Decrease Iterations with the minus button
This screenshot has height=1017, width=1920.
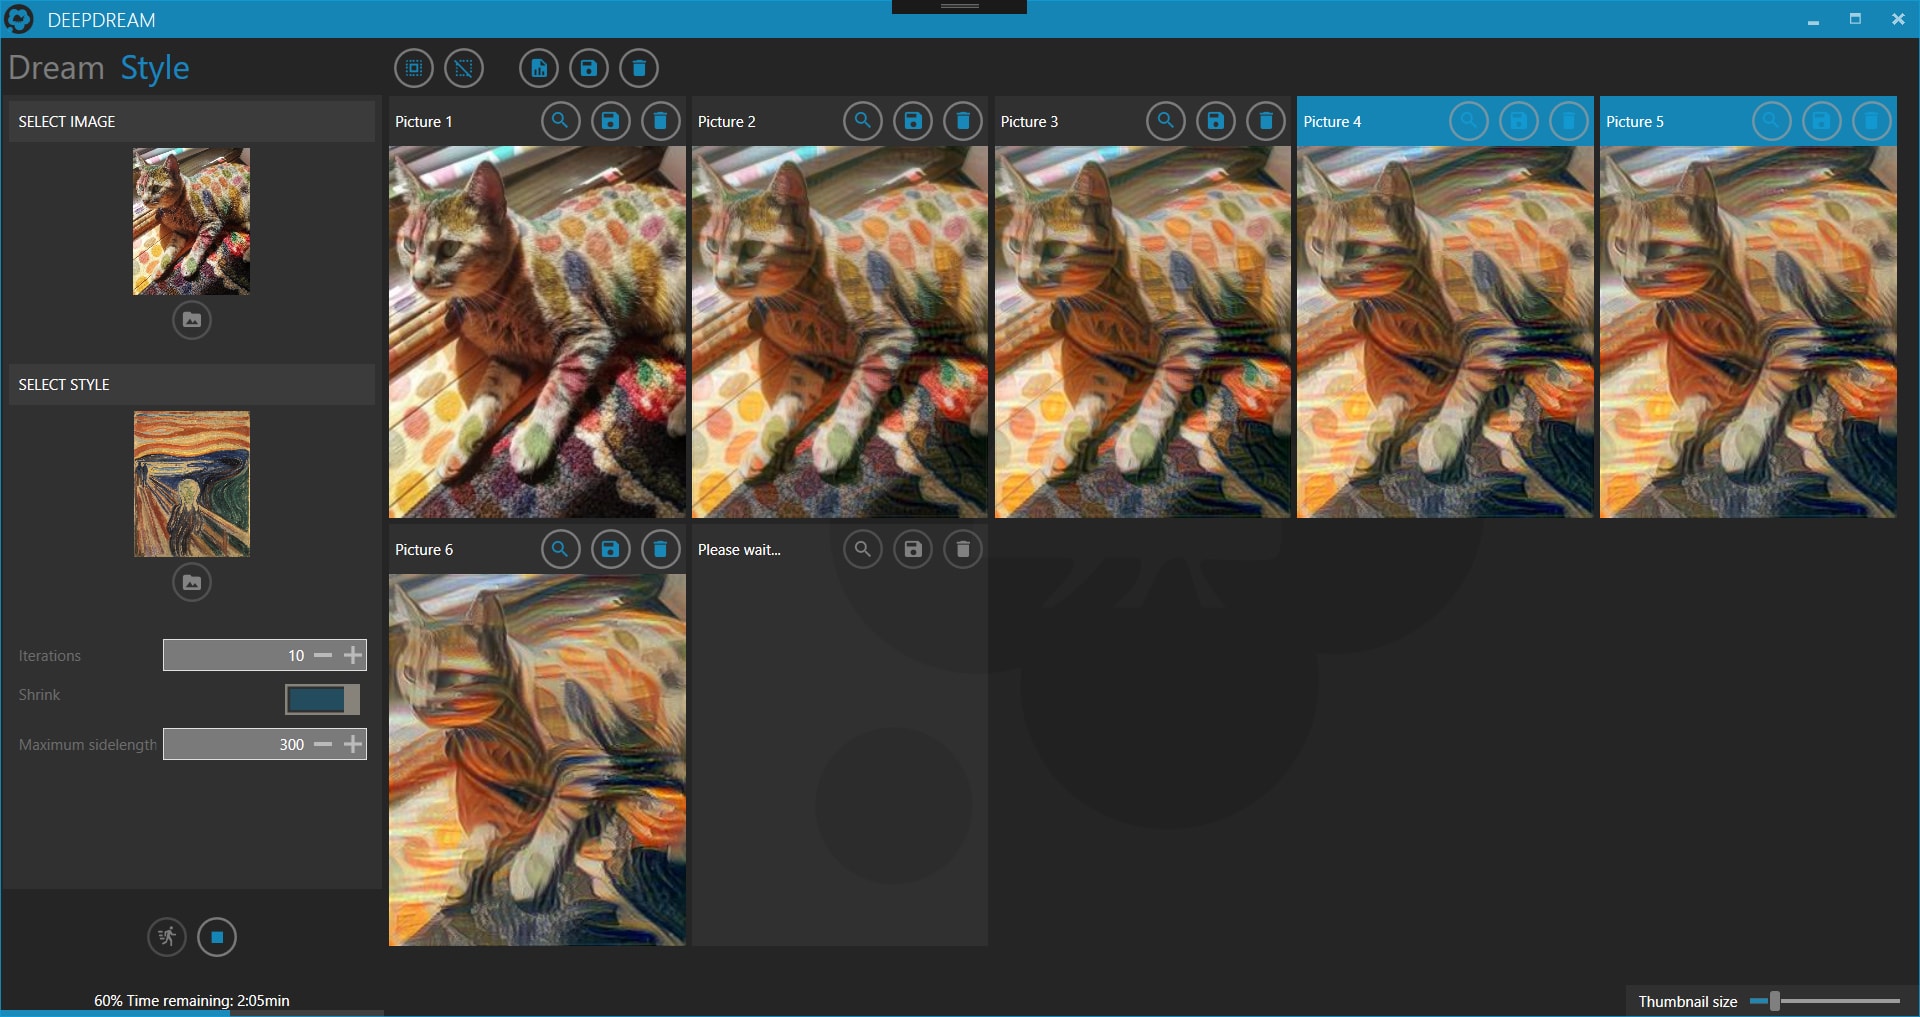point(323,655)
